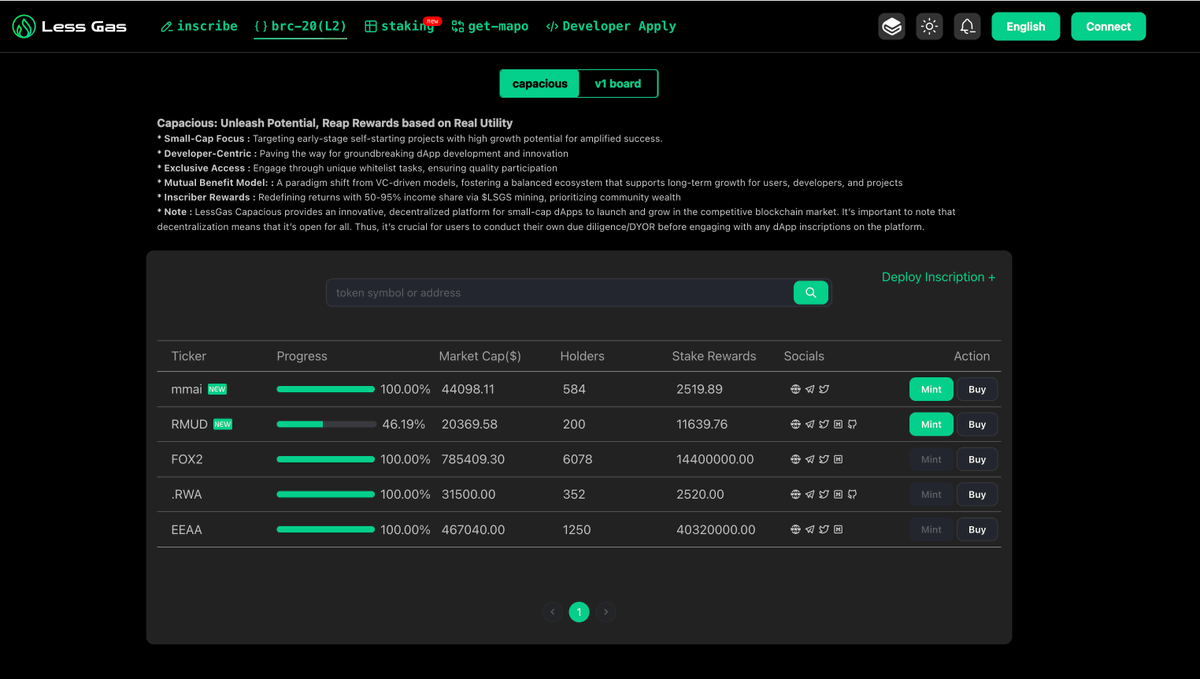Buy the FOX2 token

click(977, 459)
